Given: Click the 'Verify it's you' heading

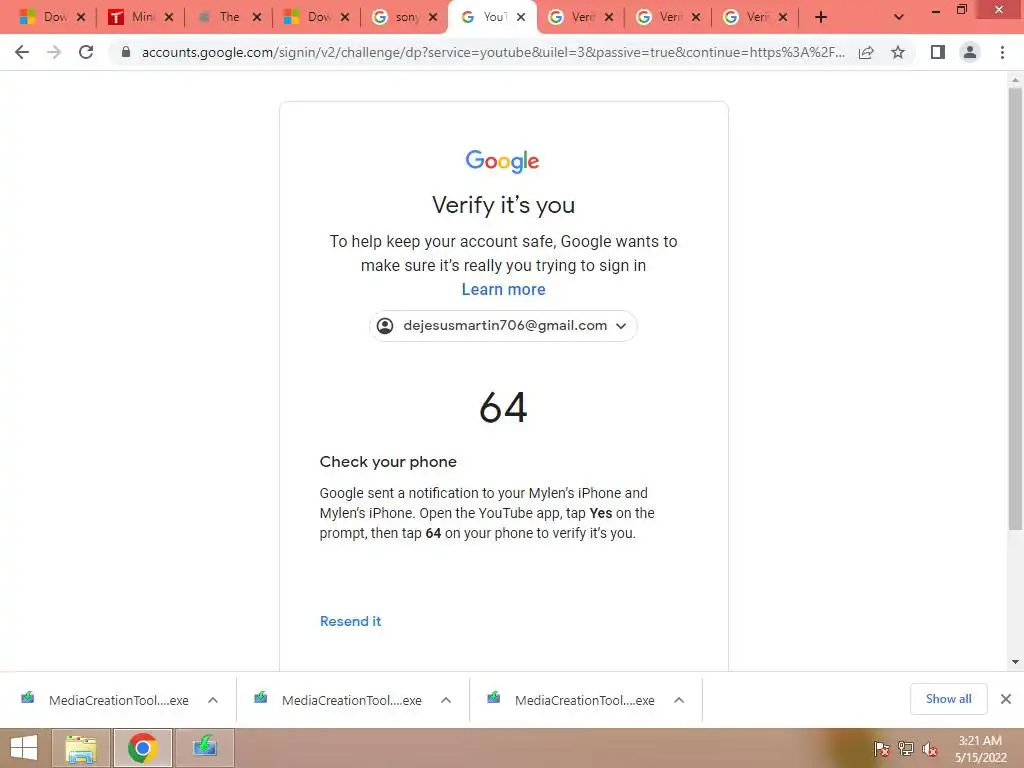Looking at the screenshot, I should pyautogui.click(x=504, y=205).
